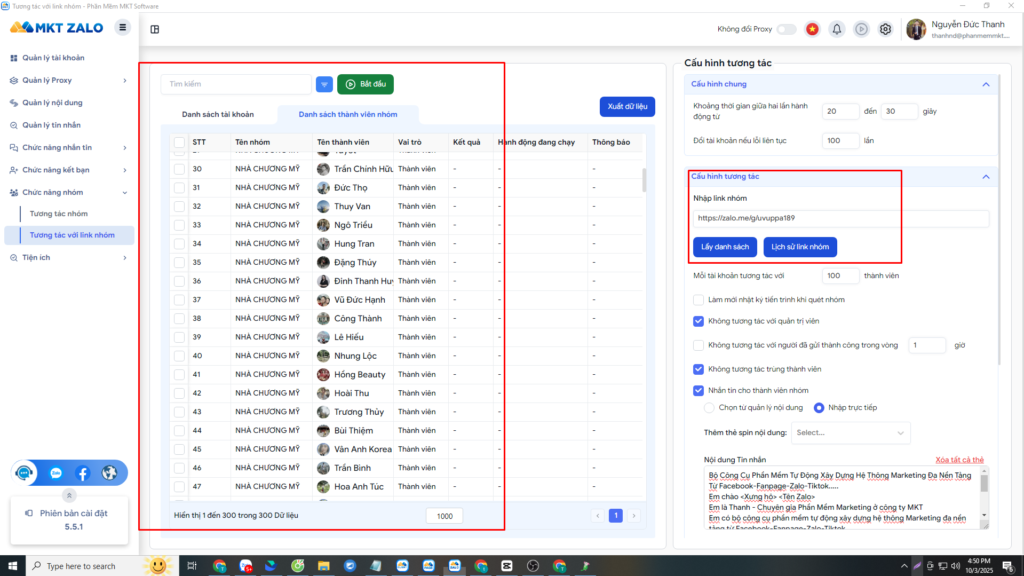Viewport: 1024px width, 576px height.
Task: Click Lịch sử link nhóm button
Action: point(800,247)
